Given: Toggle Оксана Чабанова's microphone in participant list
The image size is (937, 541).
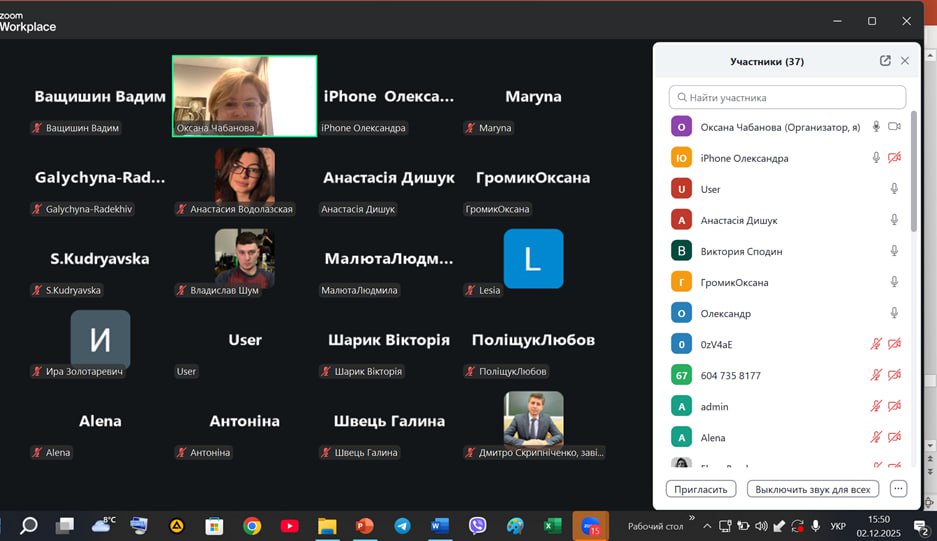Looking at the screenshot, I should point(876,127).
